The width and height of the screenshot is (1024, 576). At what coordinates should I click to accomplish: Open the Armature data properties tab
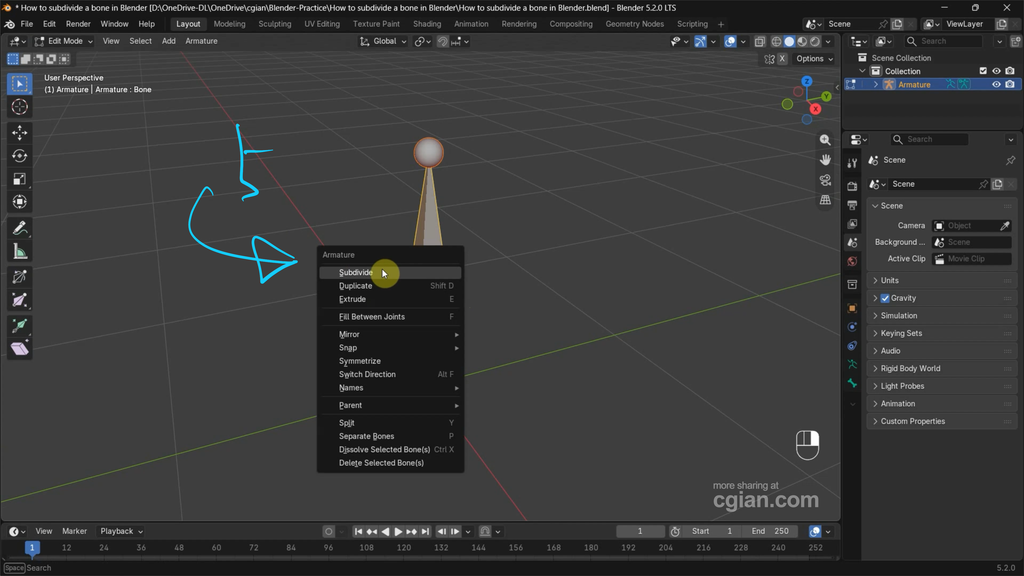(852, 364)
